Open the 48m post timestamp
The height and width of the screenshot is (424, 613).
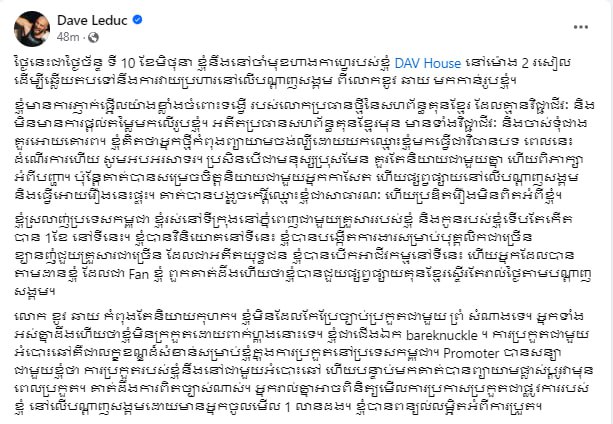[x=68, y=38]
